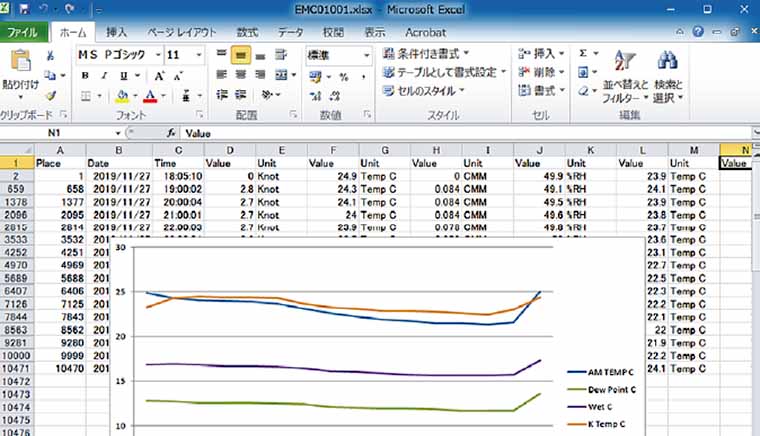760x436 pixels.
Task: Switch to the データ data tab
Action: point(290,32)
